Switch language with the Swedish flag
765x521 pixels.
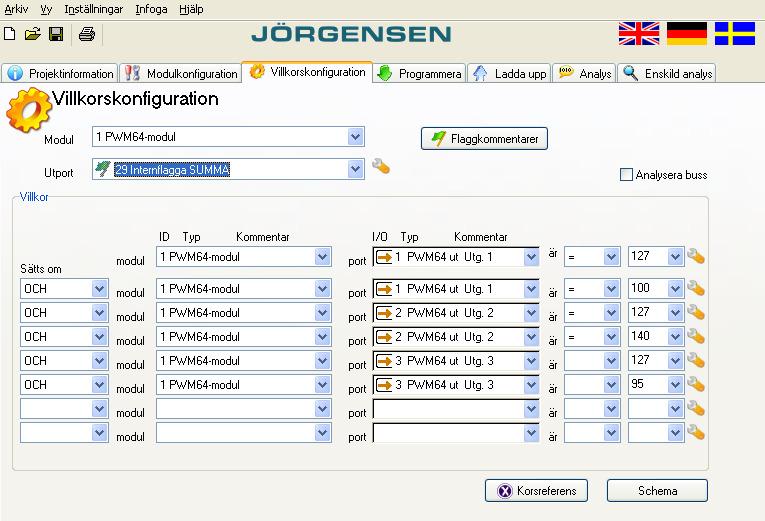[735, 34]
